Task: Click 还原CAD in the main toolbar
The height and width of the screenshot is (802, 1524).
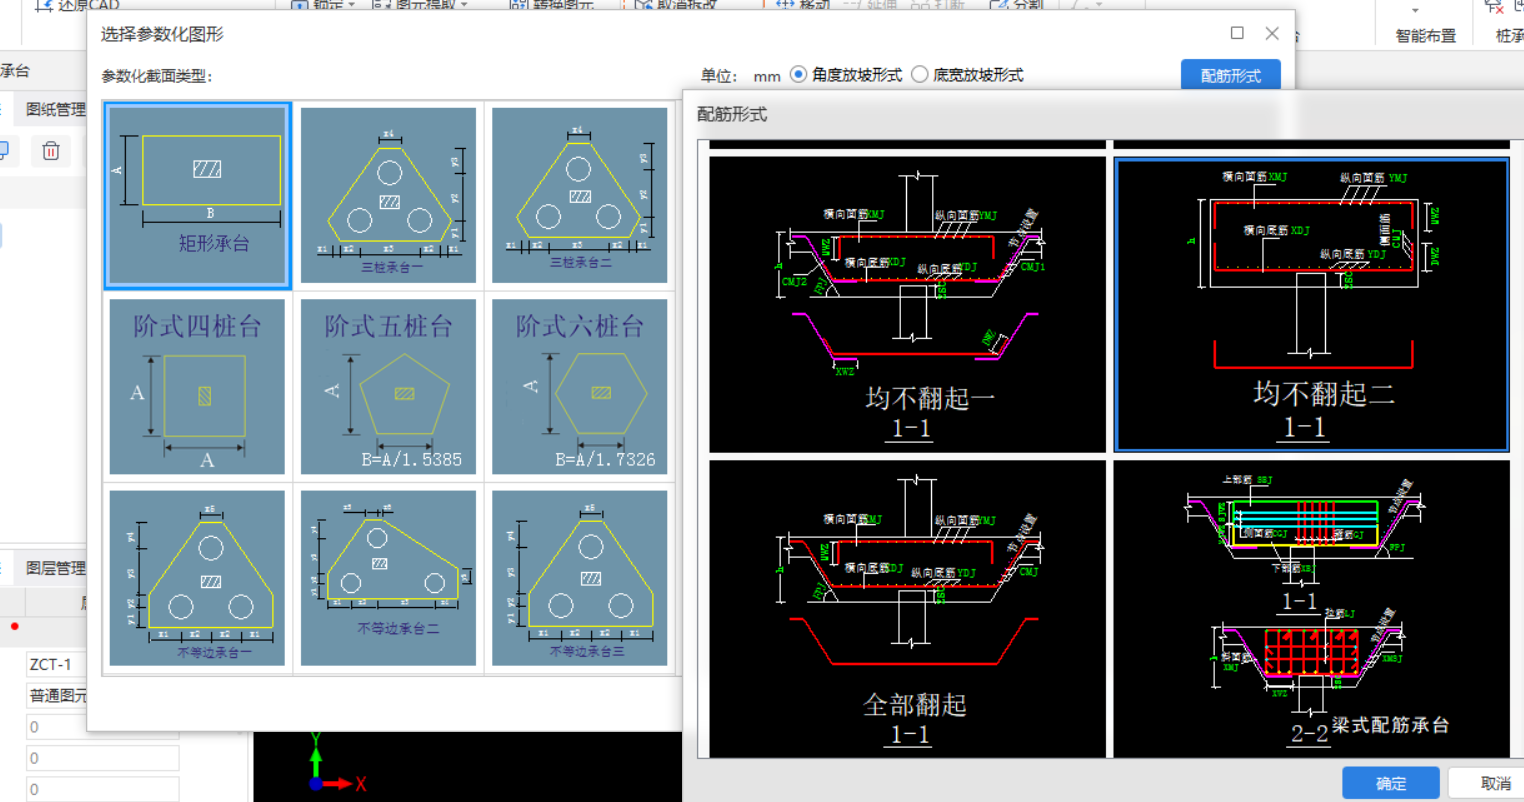Action: coord(78,6)
